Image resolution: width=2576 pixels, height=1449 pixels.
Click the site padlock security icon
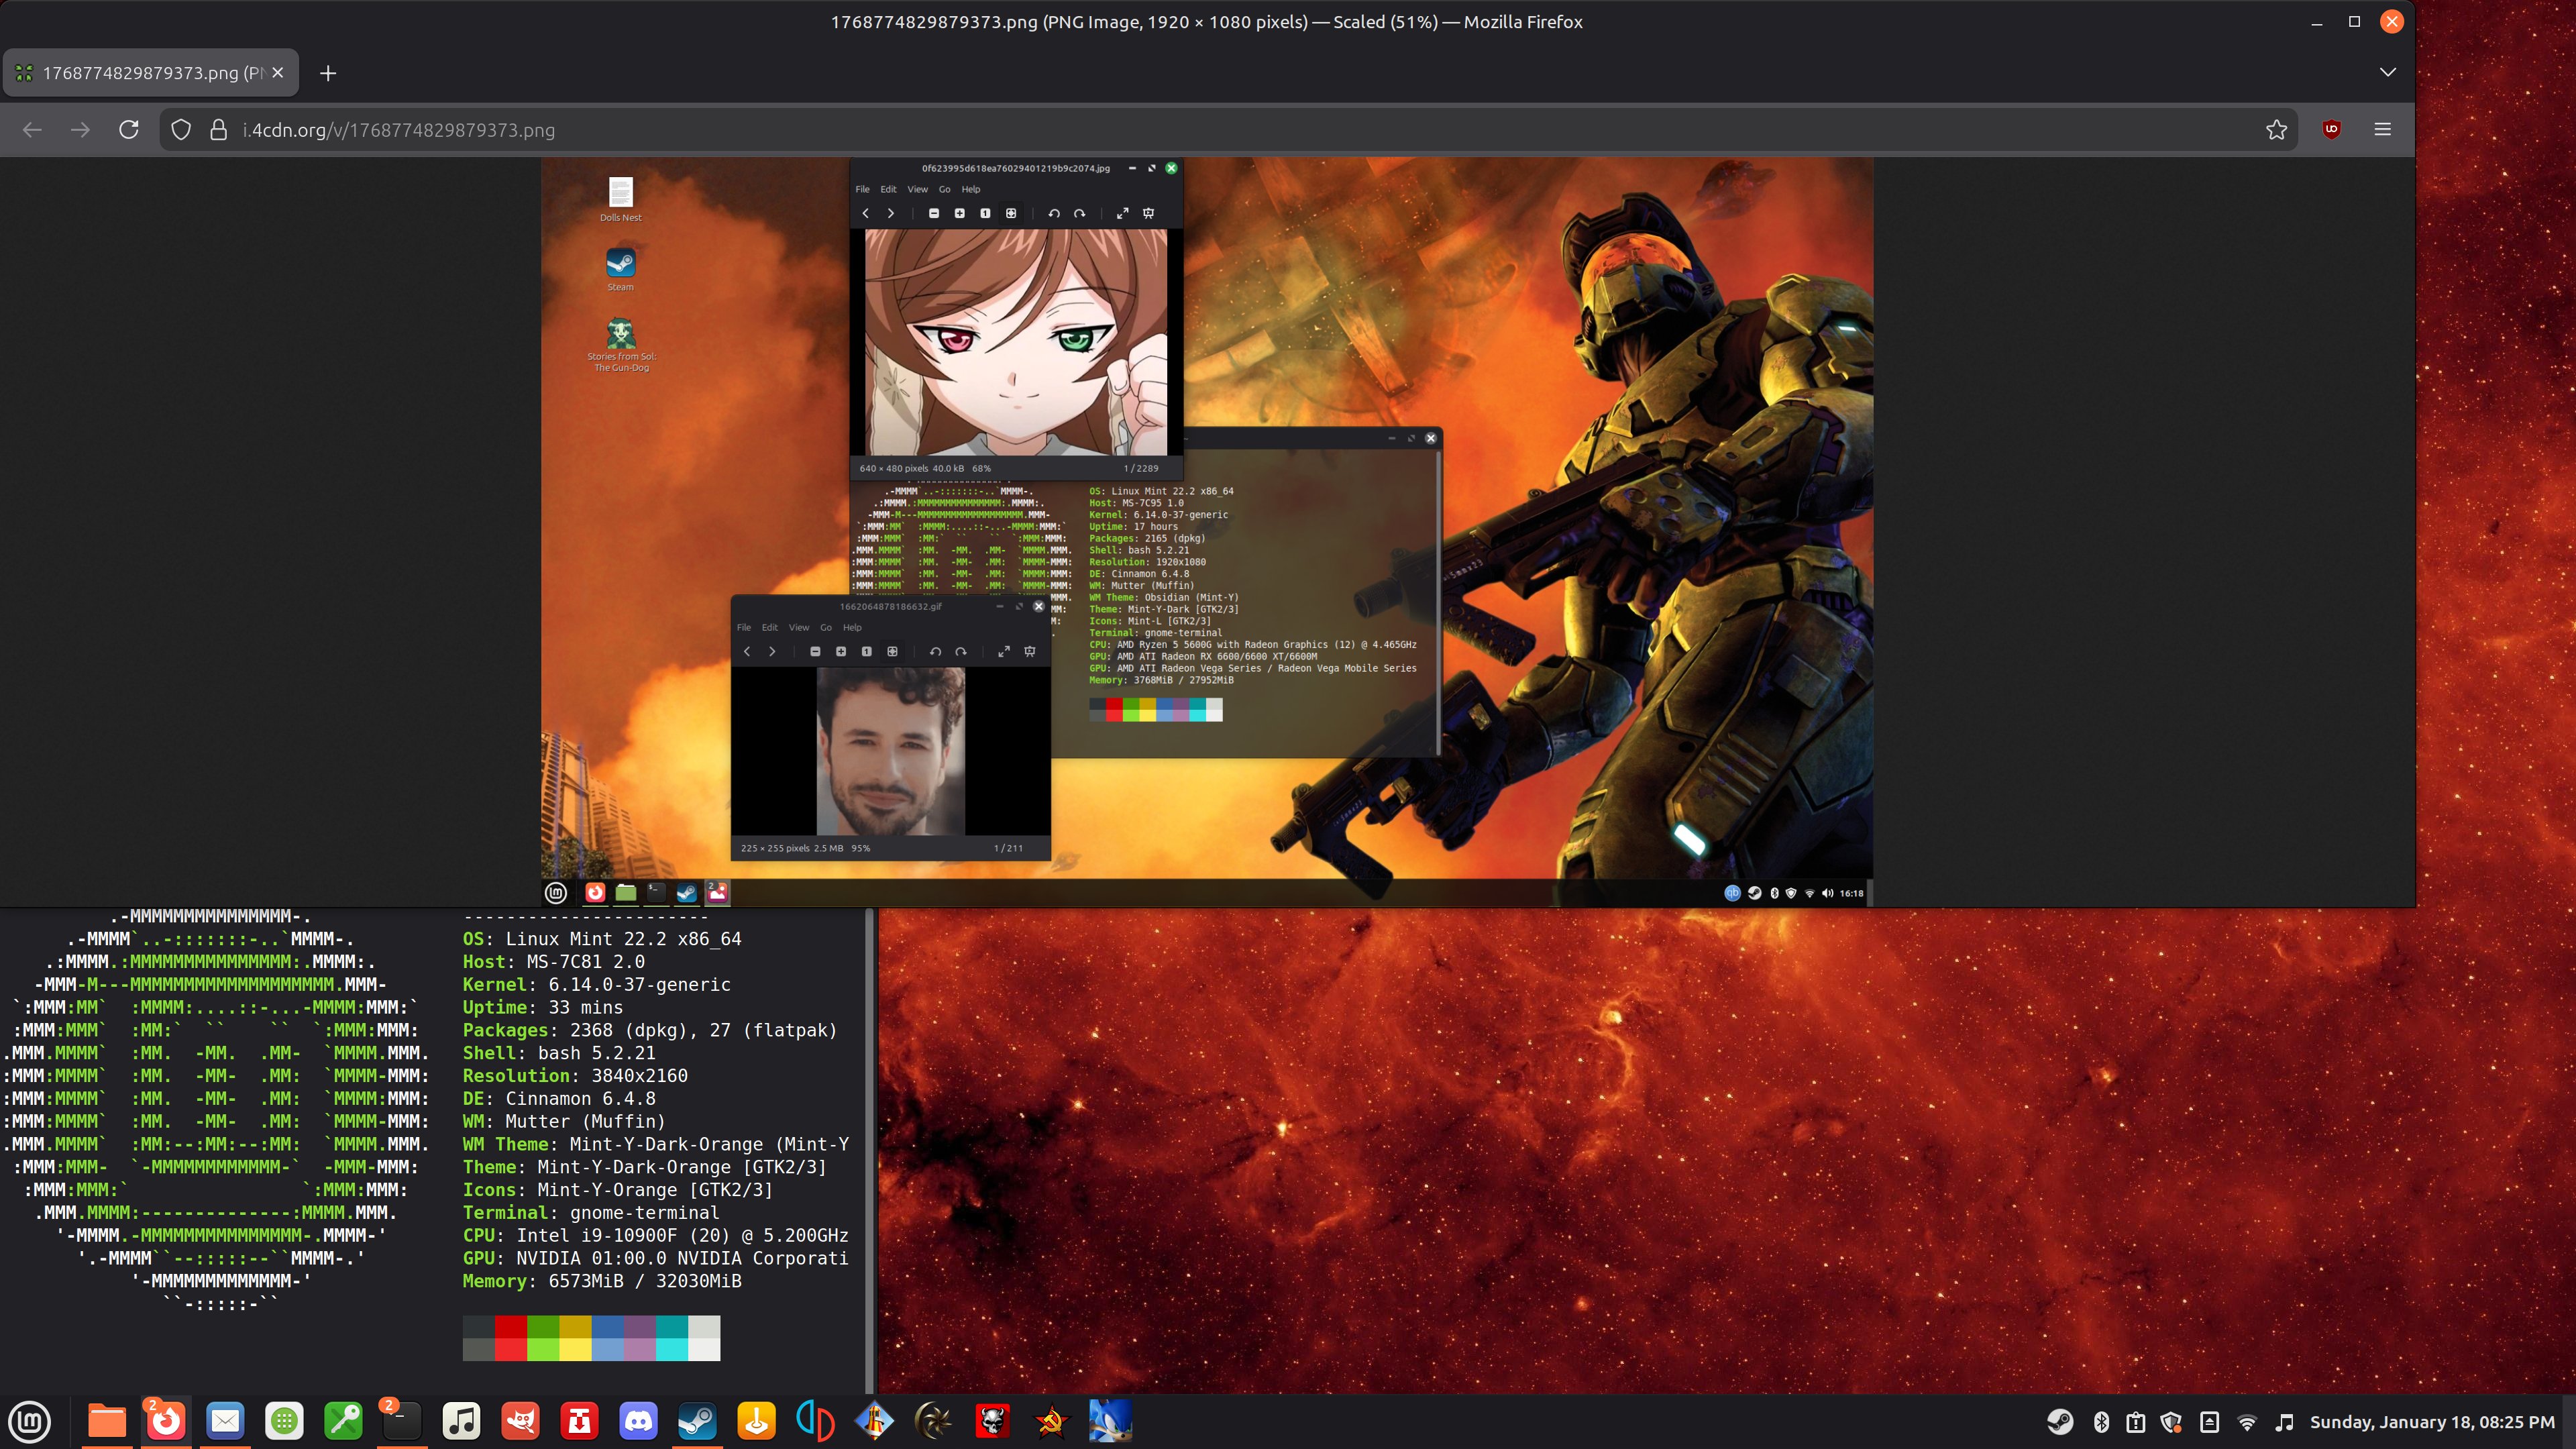click(217, 130)
